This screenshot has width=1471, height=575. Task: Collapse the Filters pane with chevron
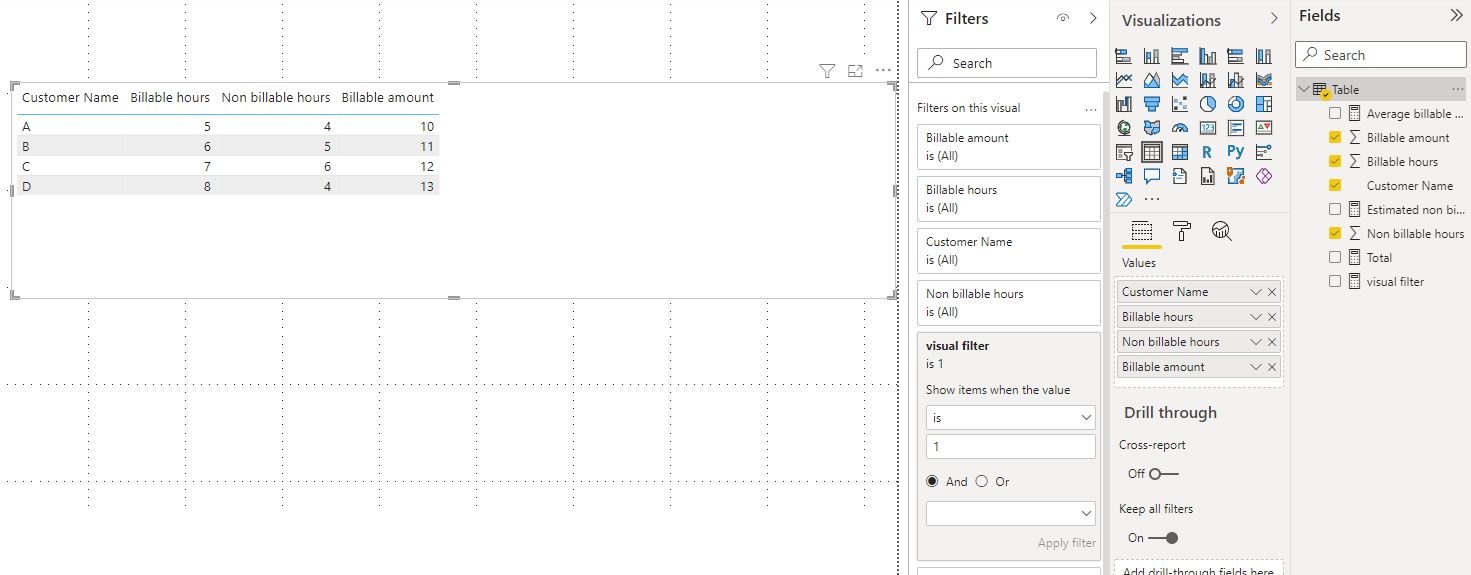click(x=1093, y=19)
